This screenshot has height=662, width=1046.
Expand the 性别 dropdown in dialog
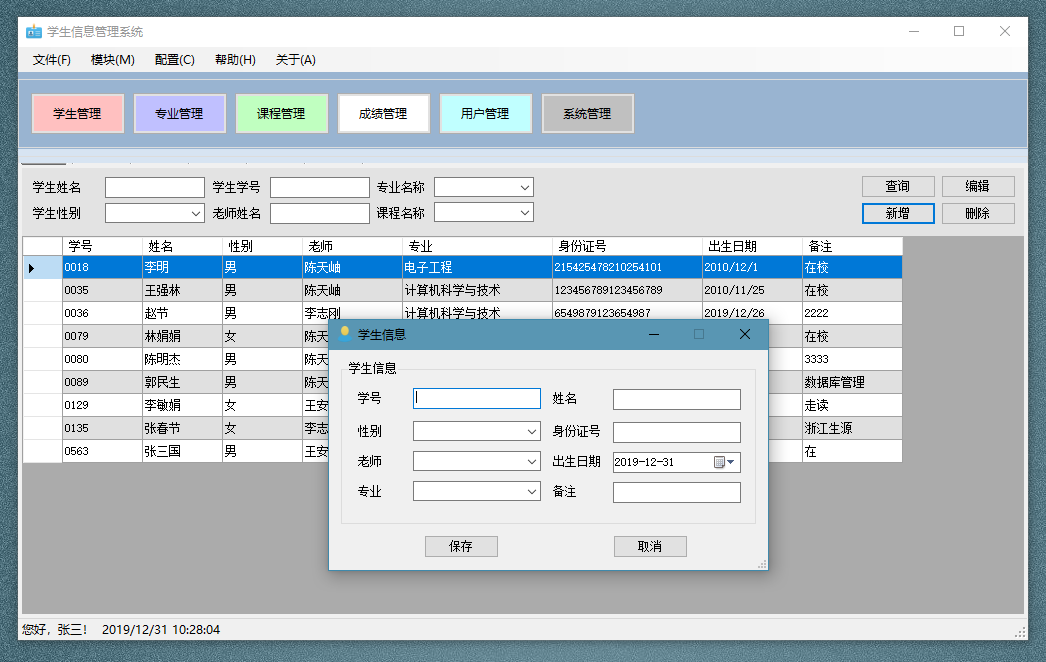click(x=531, y=432)
